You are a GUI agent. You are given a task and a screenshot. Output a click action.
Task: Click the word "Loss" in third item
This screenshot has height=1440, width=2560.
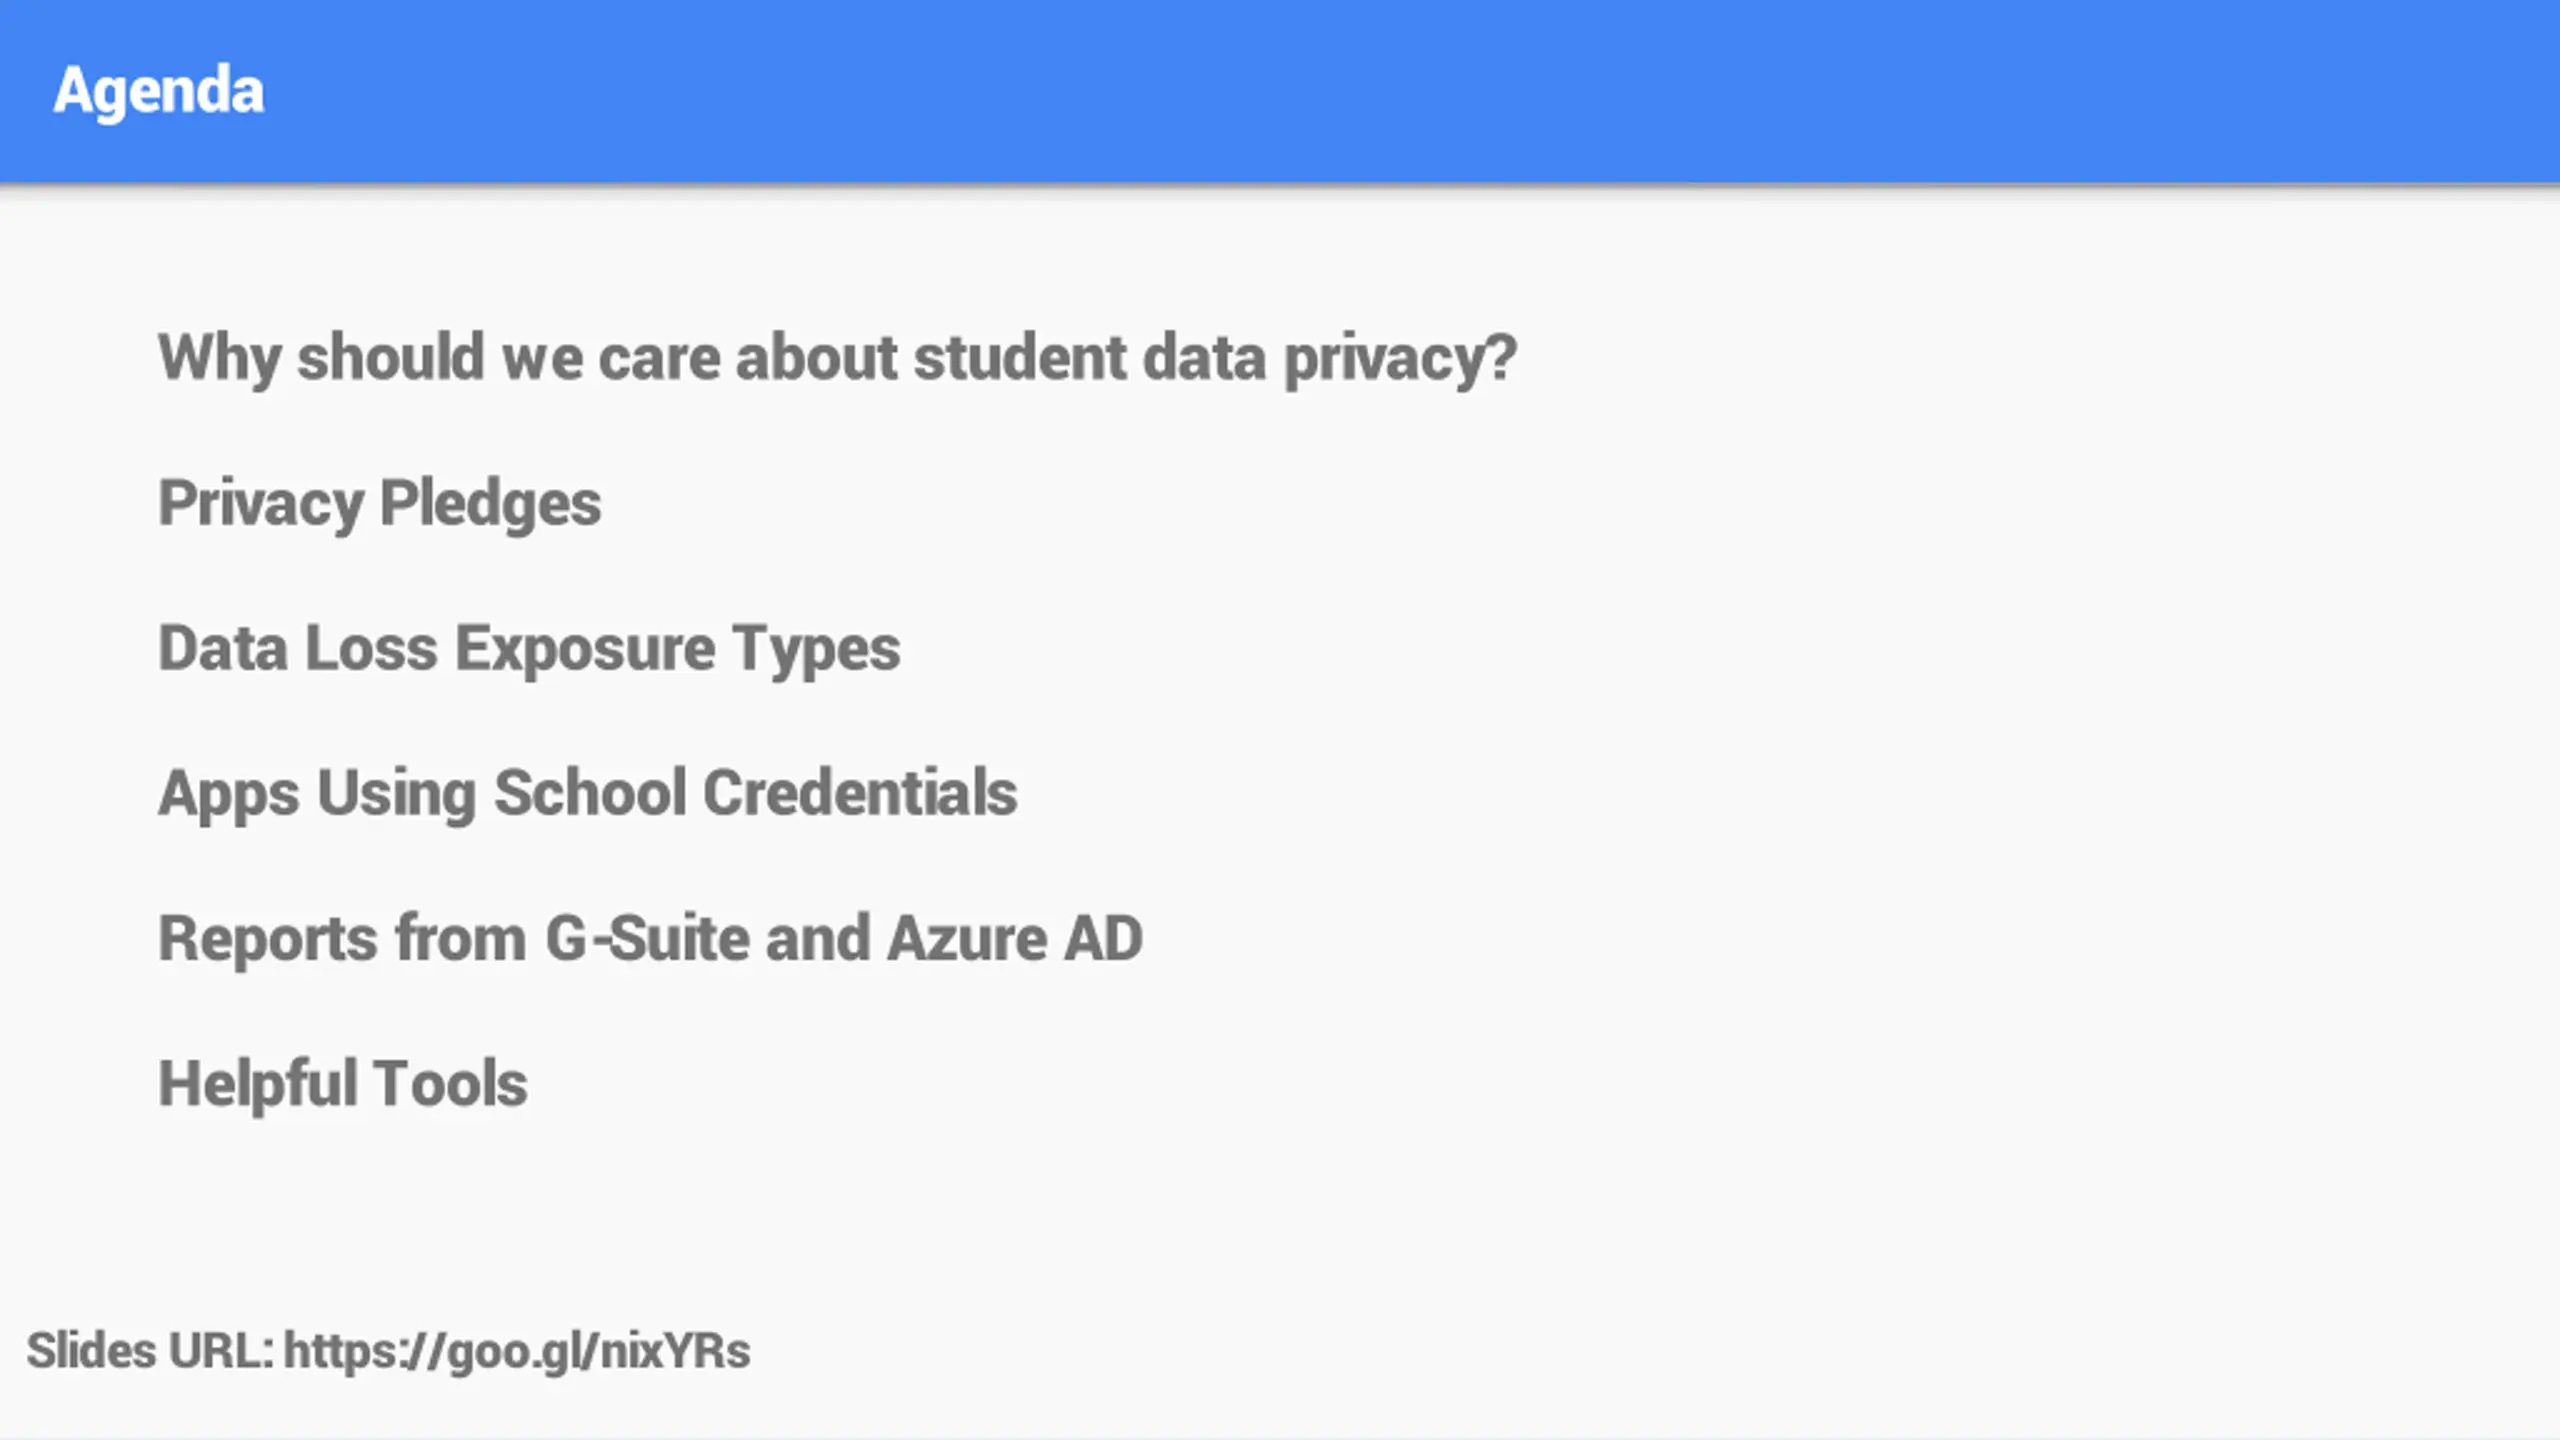click(371, 649)
